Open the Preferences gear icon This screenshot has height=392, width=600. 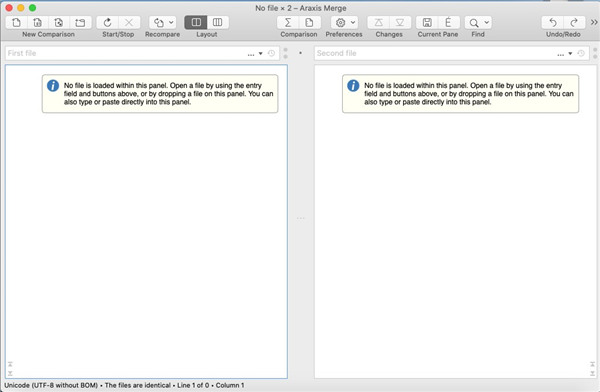[340, 23]
